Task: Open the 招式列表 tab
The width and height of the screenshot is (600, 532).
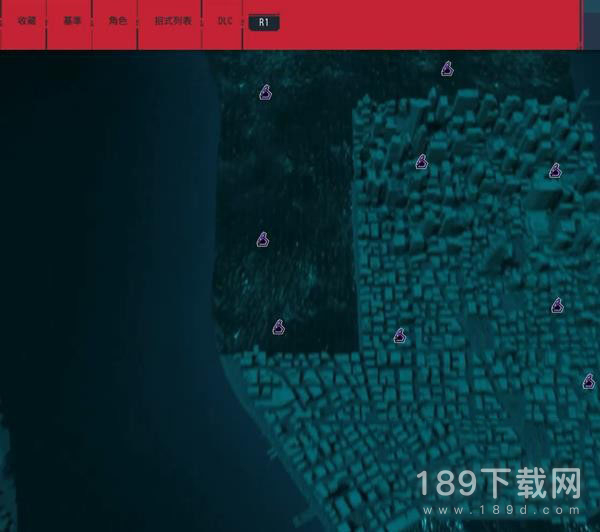Action: (x=173, y=21)
